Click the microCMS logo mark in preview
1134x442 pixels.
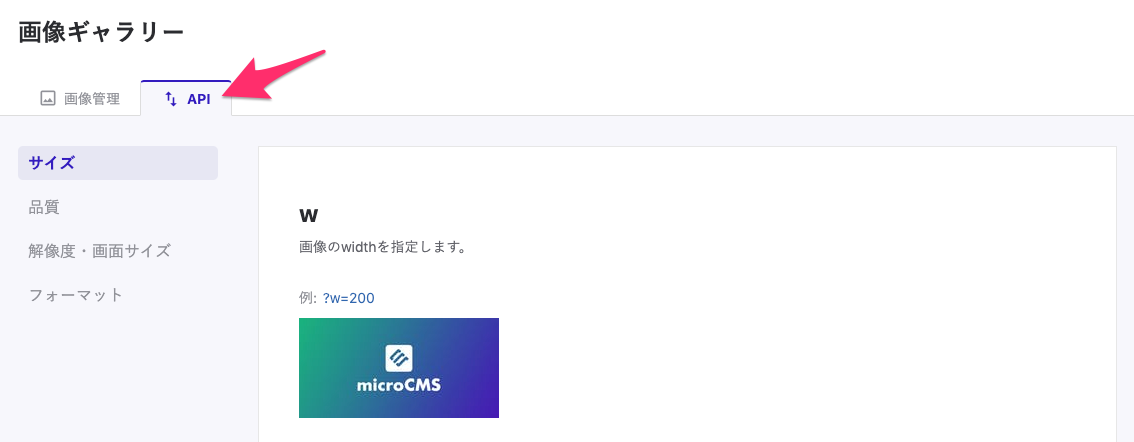pyautogui.click(x=398, y=358)
